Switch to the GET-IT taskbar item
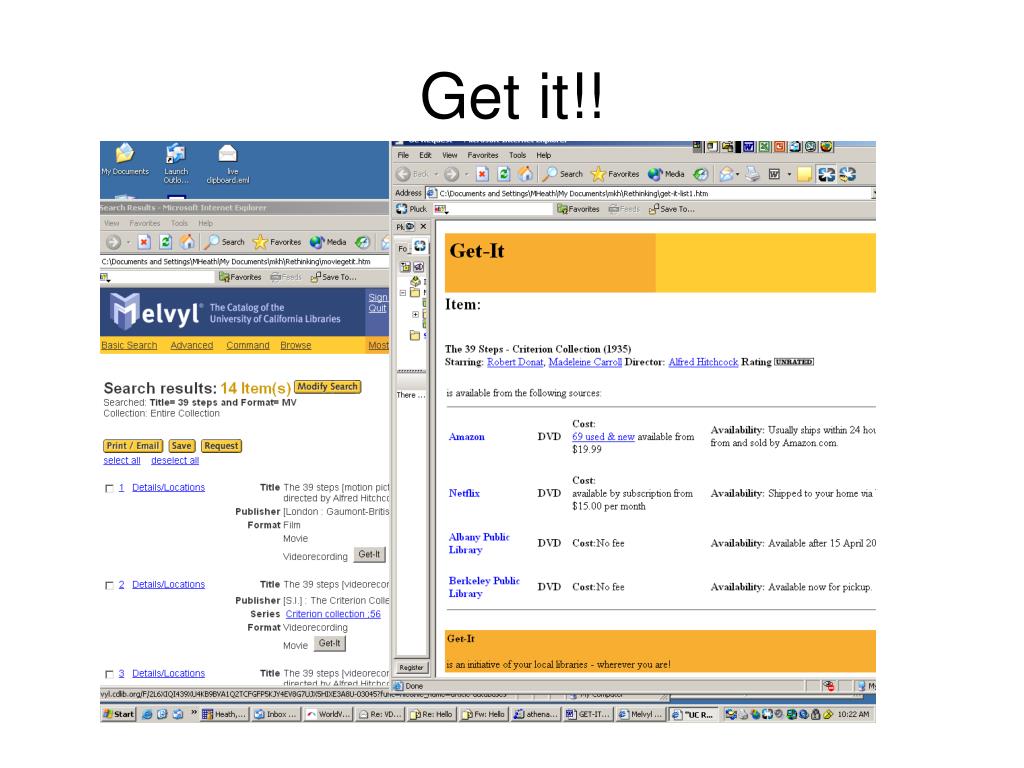1024x768 pixels. (x=588, y=714)
